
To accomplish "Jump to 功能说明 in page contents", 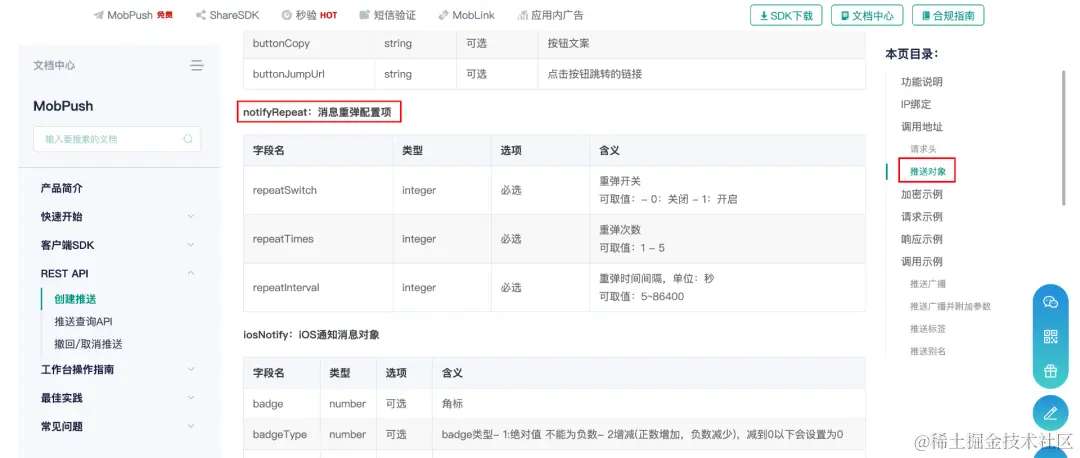I will (x=922, y=82).
